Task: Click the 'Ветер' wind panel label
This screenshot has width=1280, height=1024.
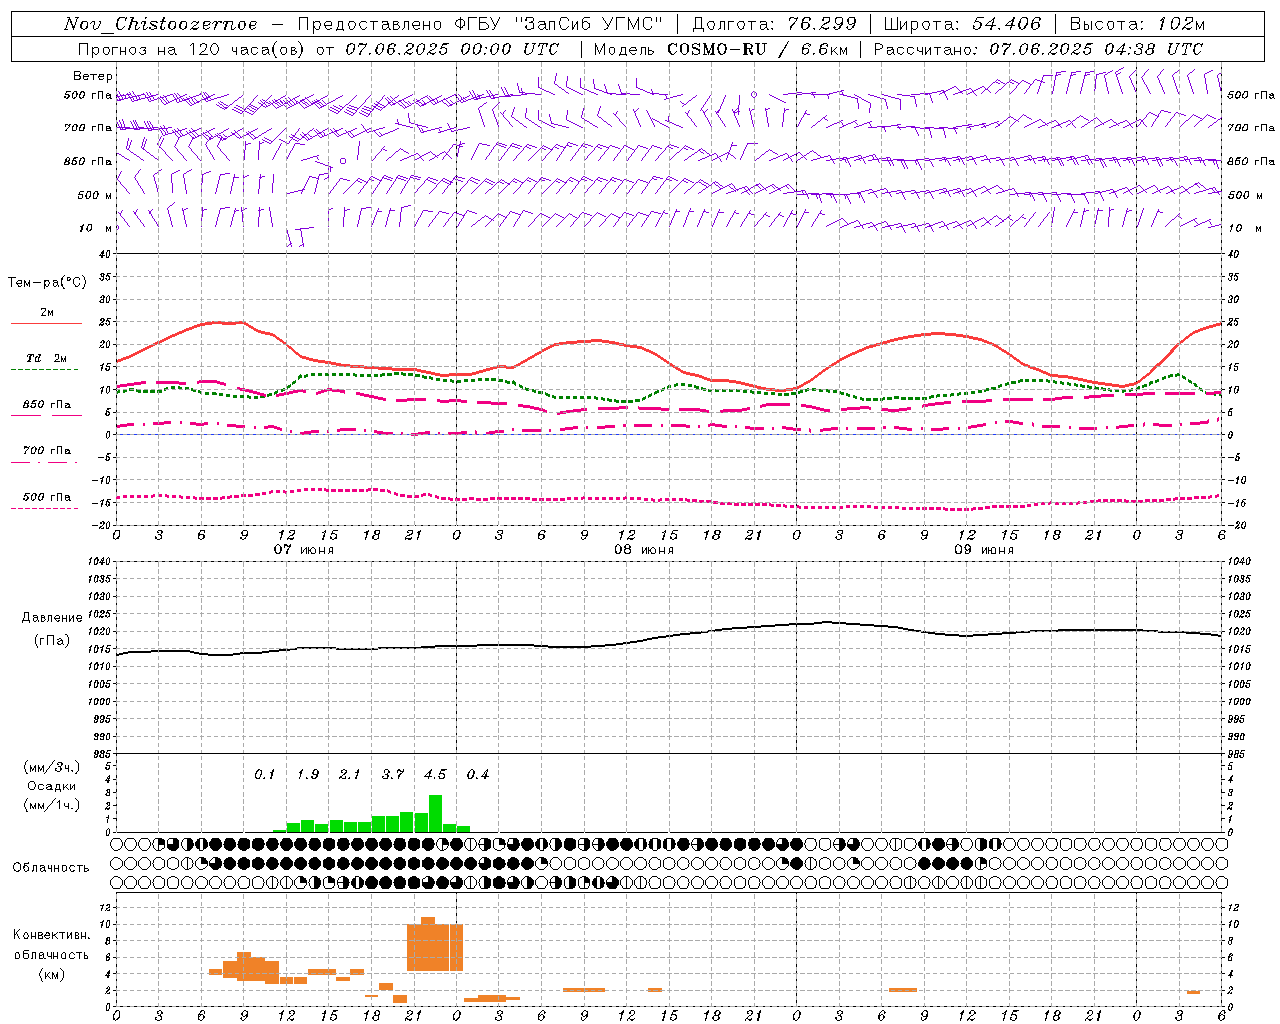Action: coord(93,76)
